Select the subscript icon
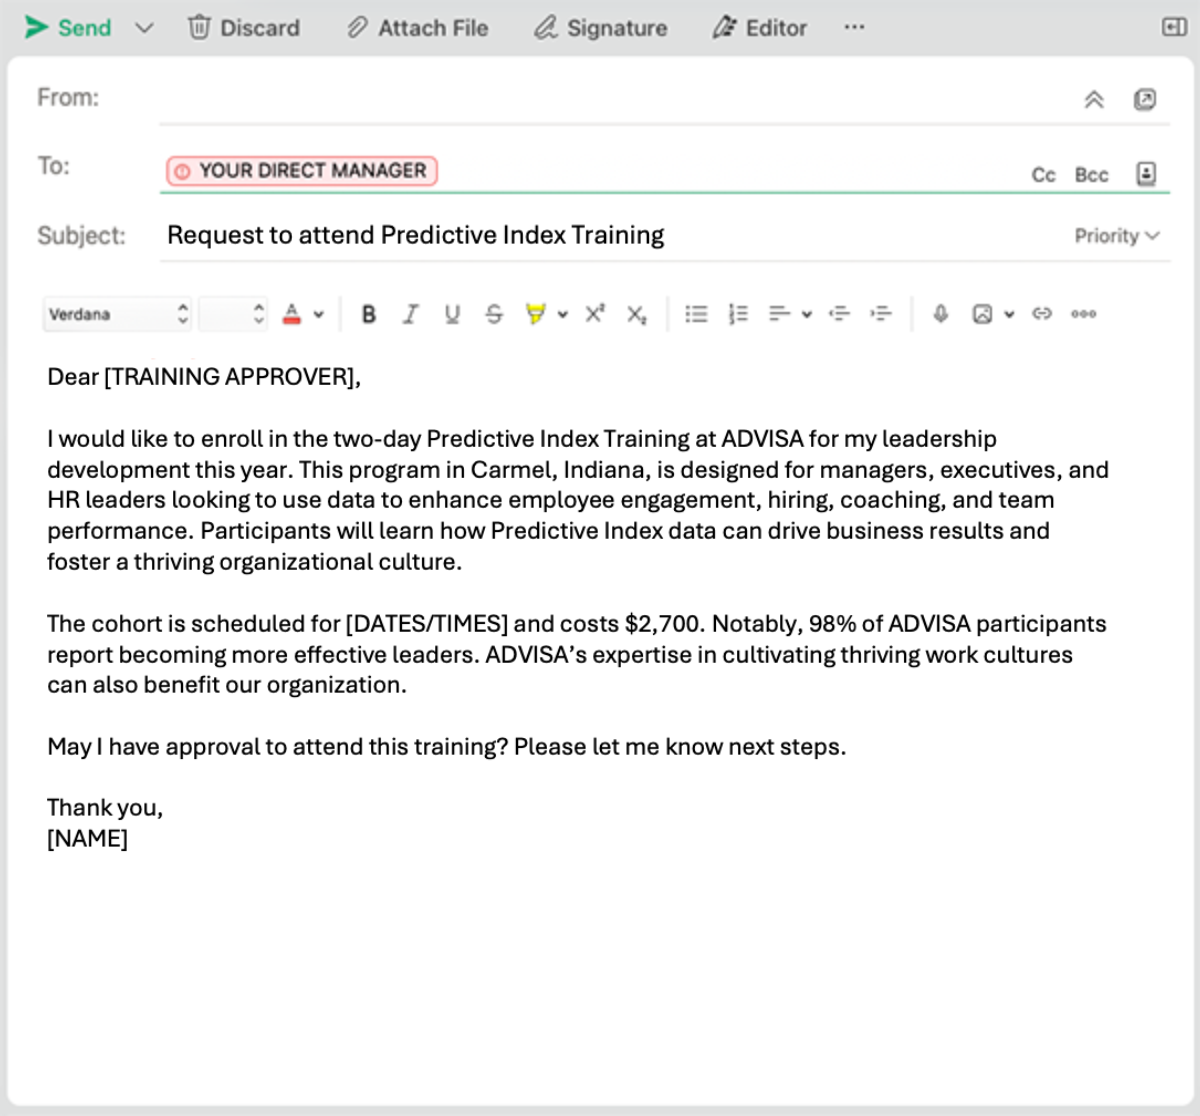The image size is (1200, 1116). (x=636, y=314)
